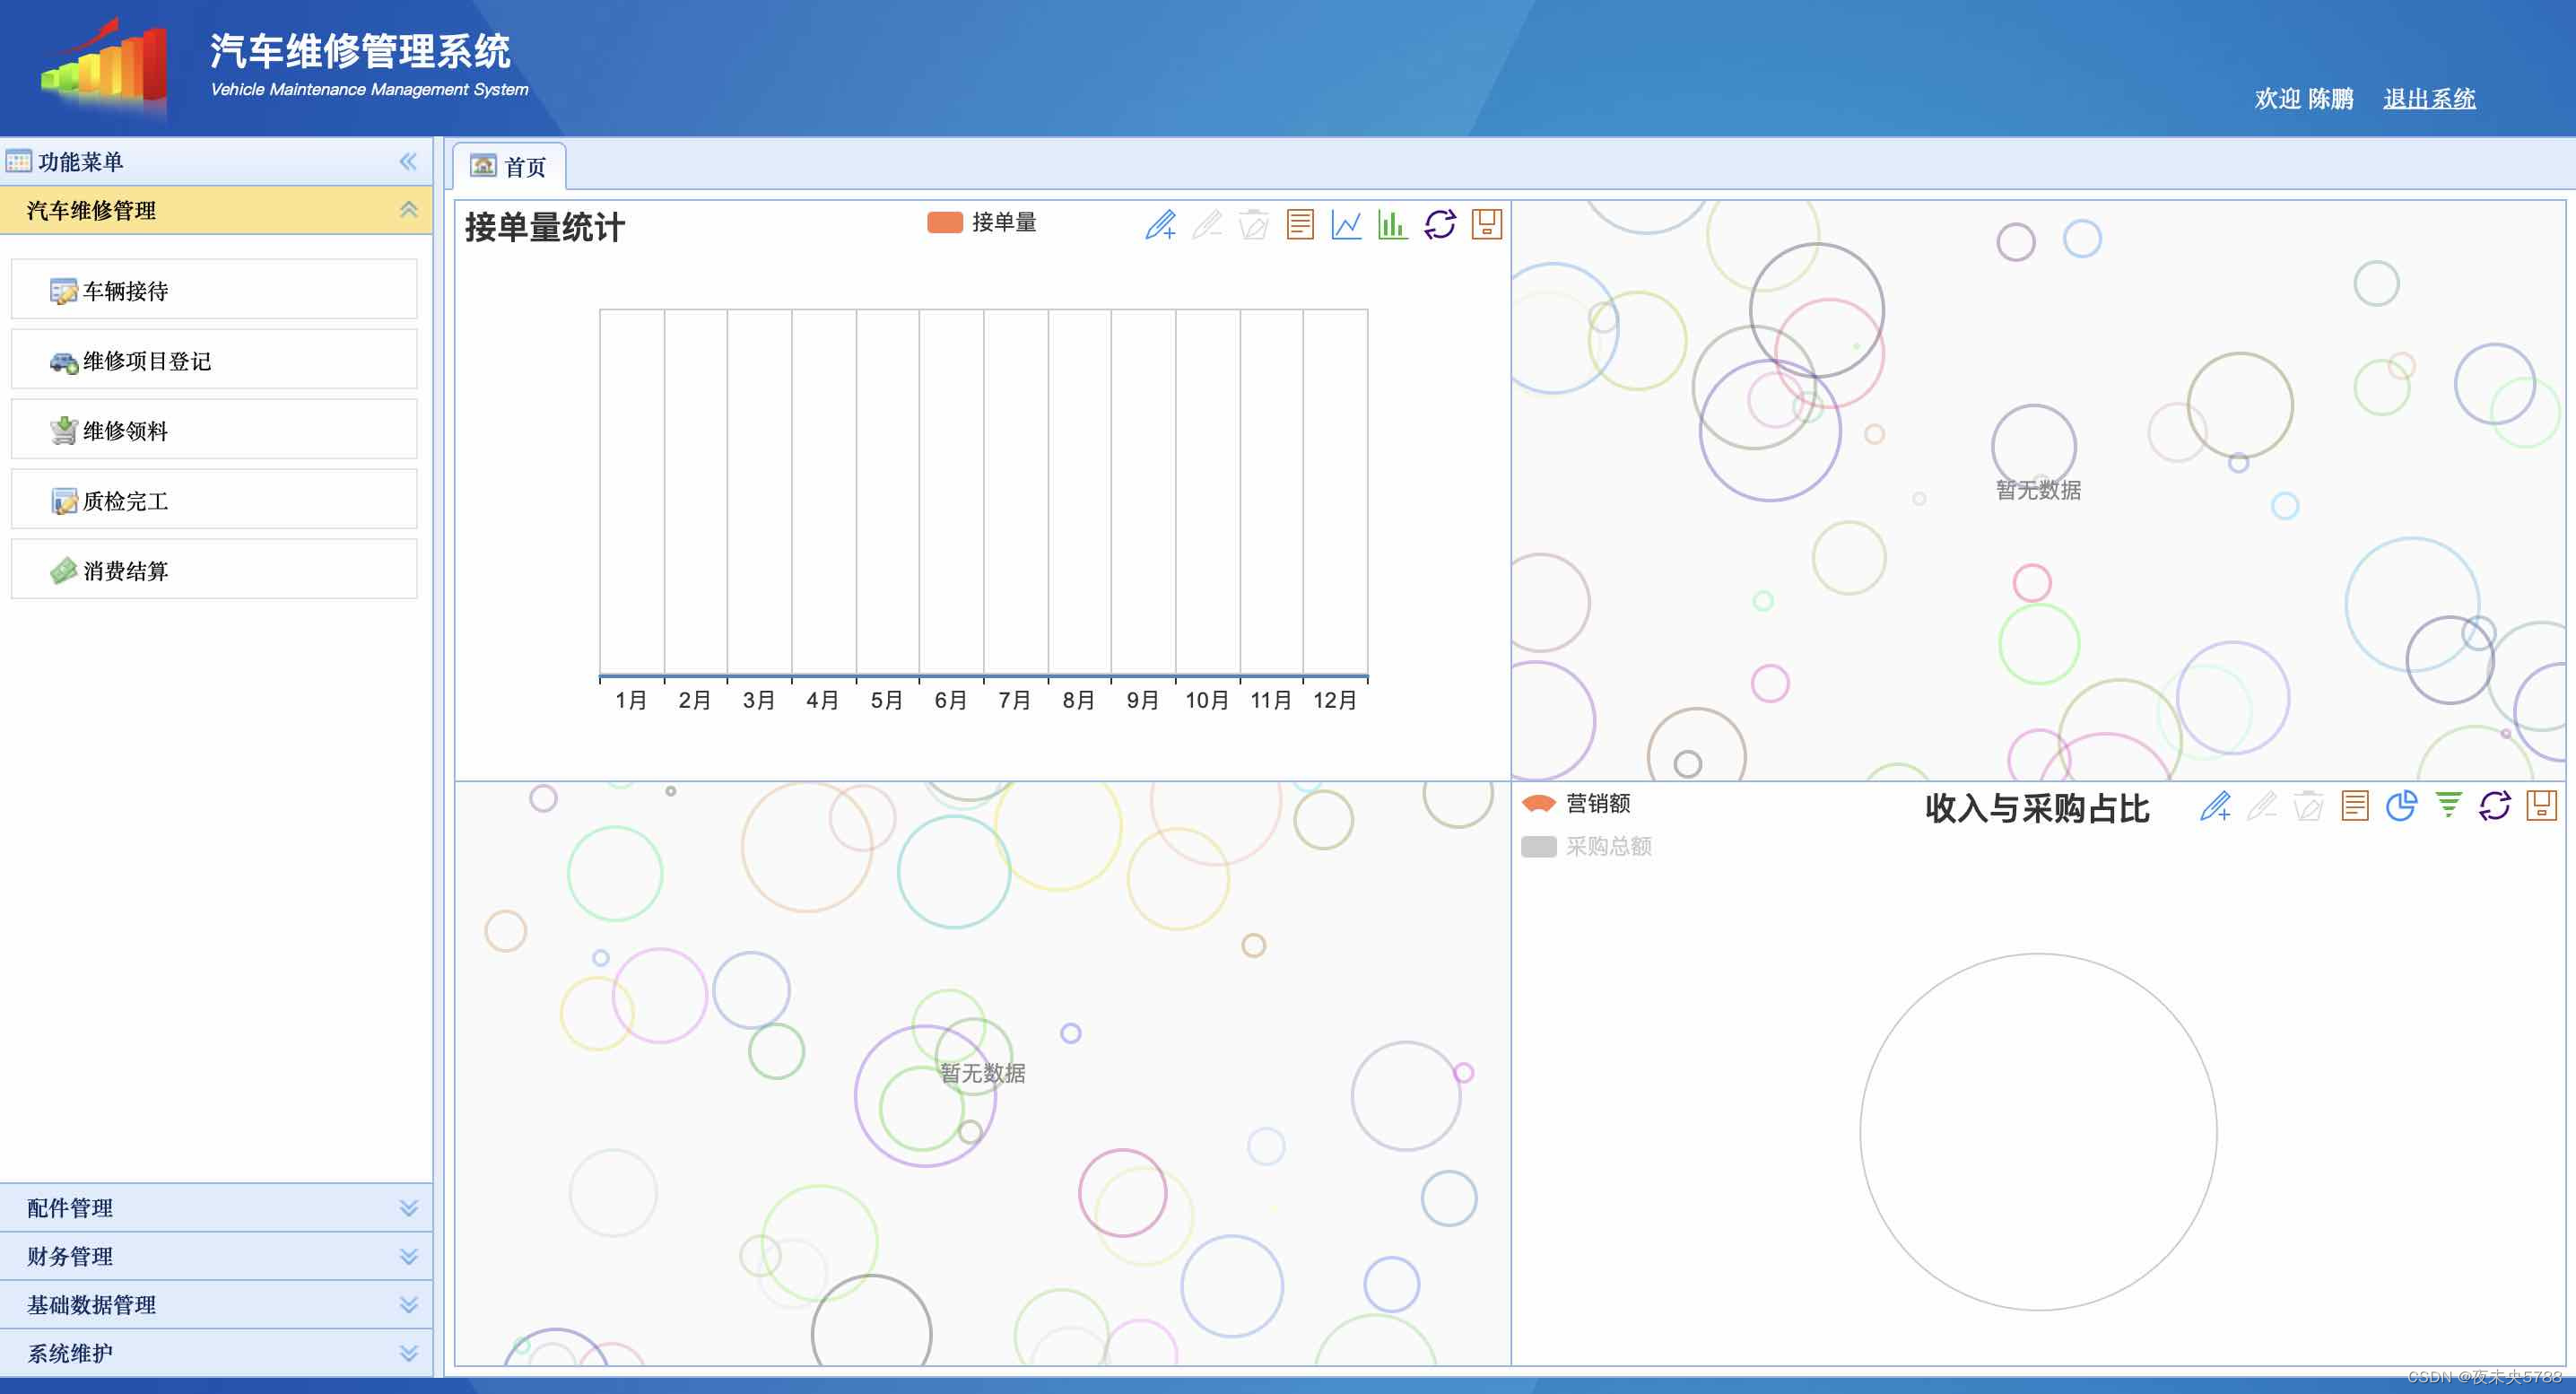The width and height of the screenshot is (2576, 1394).
Task: Save 收入与采购占比 chart as image
Action: click(x=2541, y=806)
